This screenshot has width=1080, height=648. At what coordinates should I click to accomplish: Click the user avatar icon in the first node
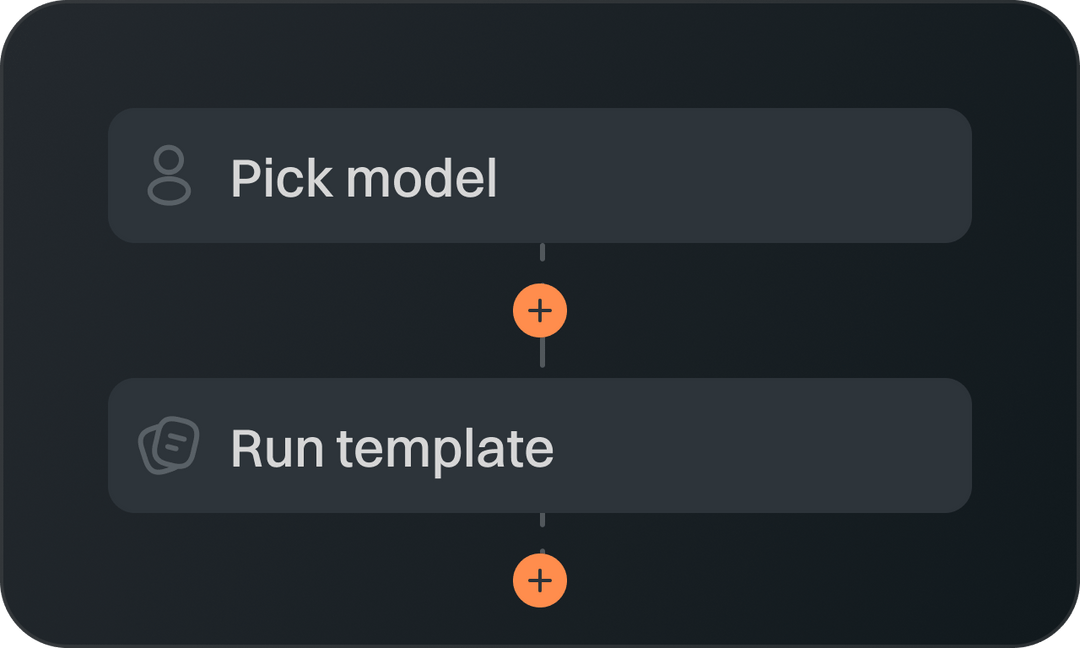[170, 176]
